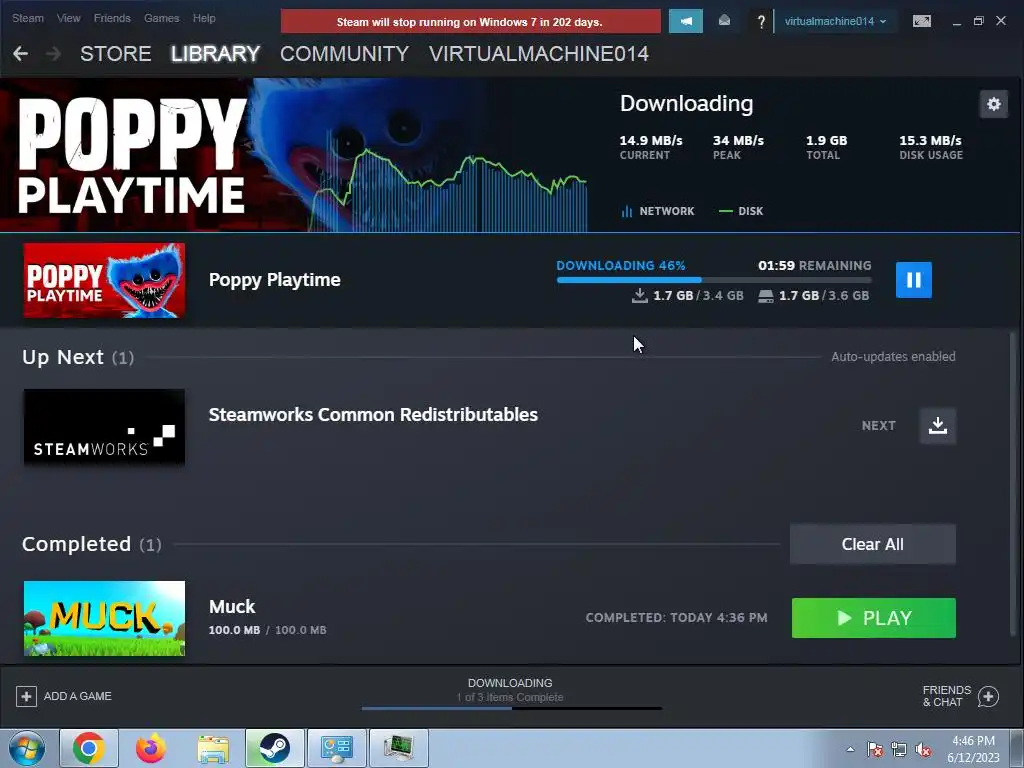Screen dimensions: 1024x768
Task: Go forward with the right arrow
Action: tap(54, 54)
